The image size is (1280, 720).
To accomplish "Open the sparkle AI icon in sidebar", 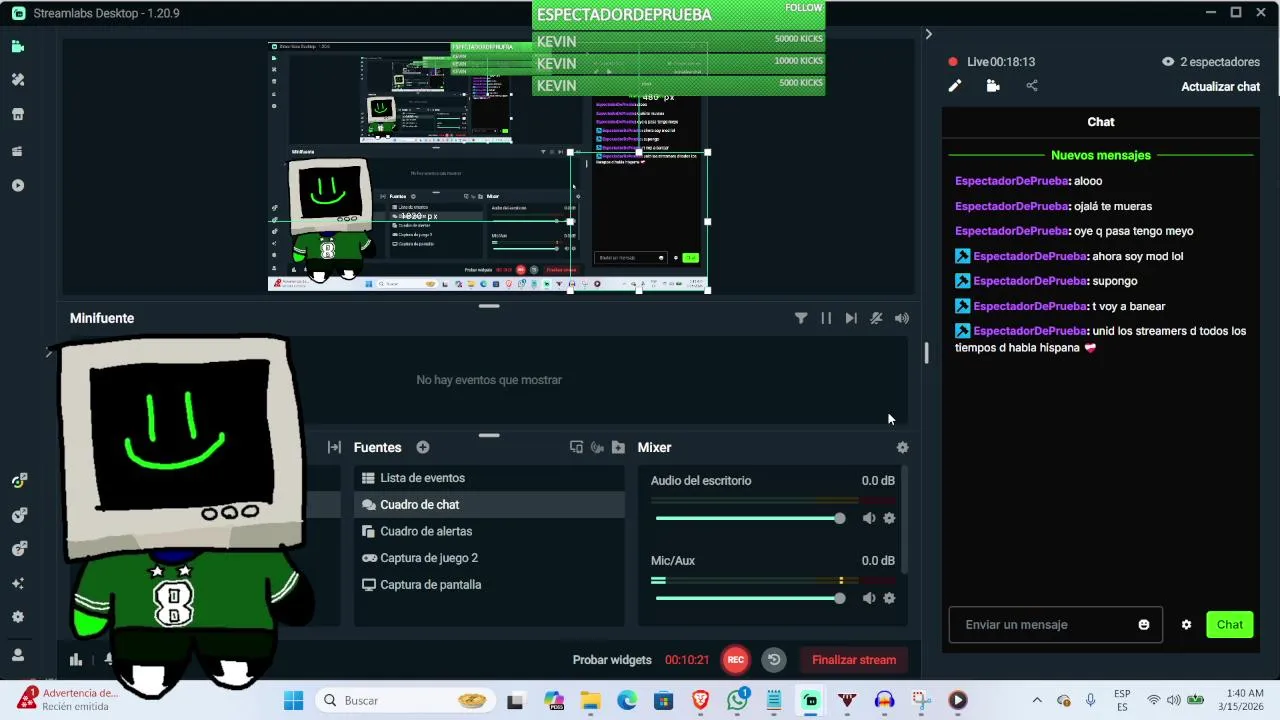I will click(x=18, y=583).
